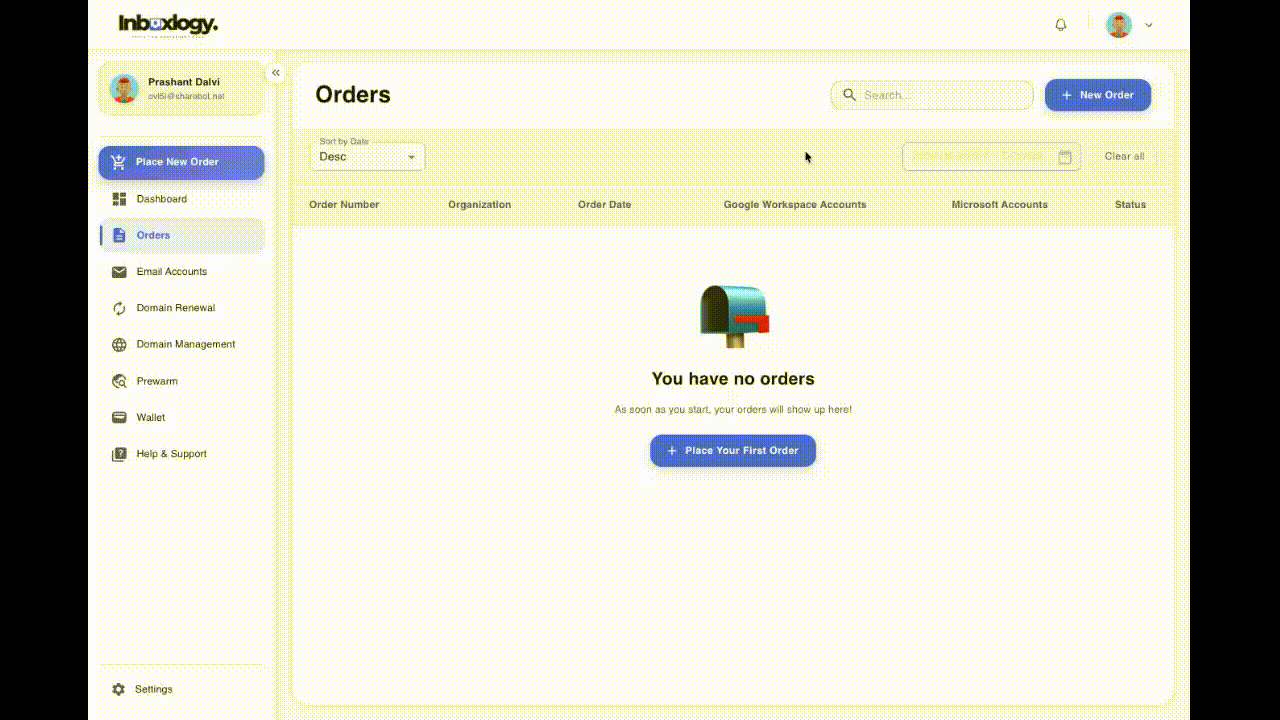1280x720 pixels.
Task: Click the cart icon in Place New Order
Action: click(x=119, y=162)
